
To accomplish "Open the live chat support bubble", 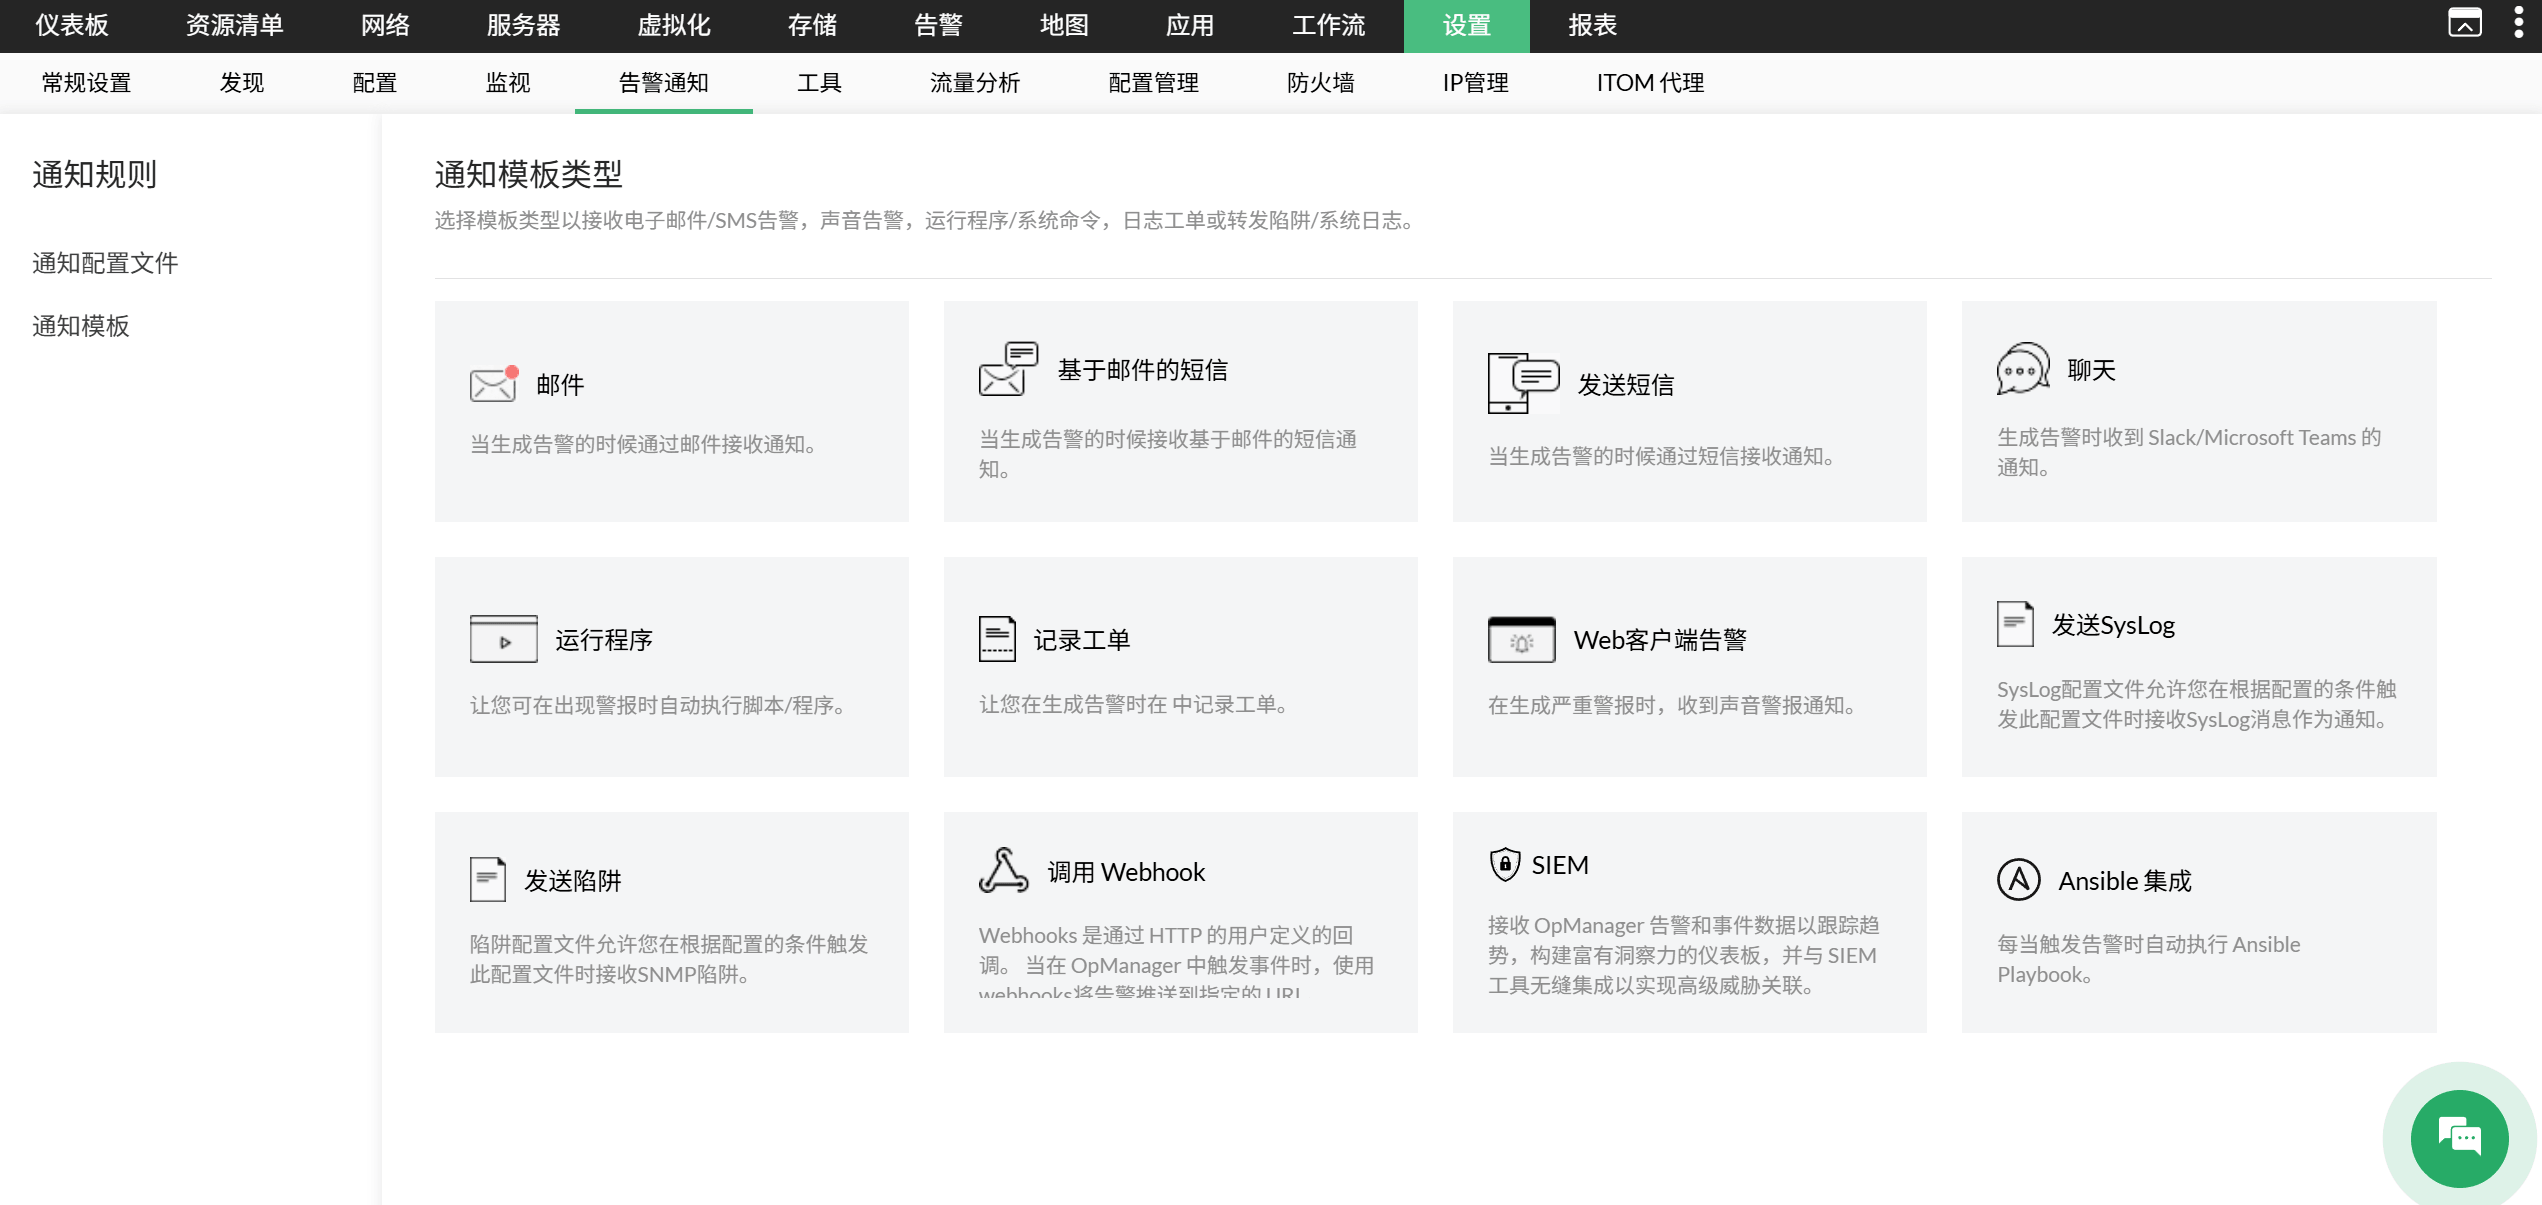I will [2460, 1138].
